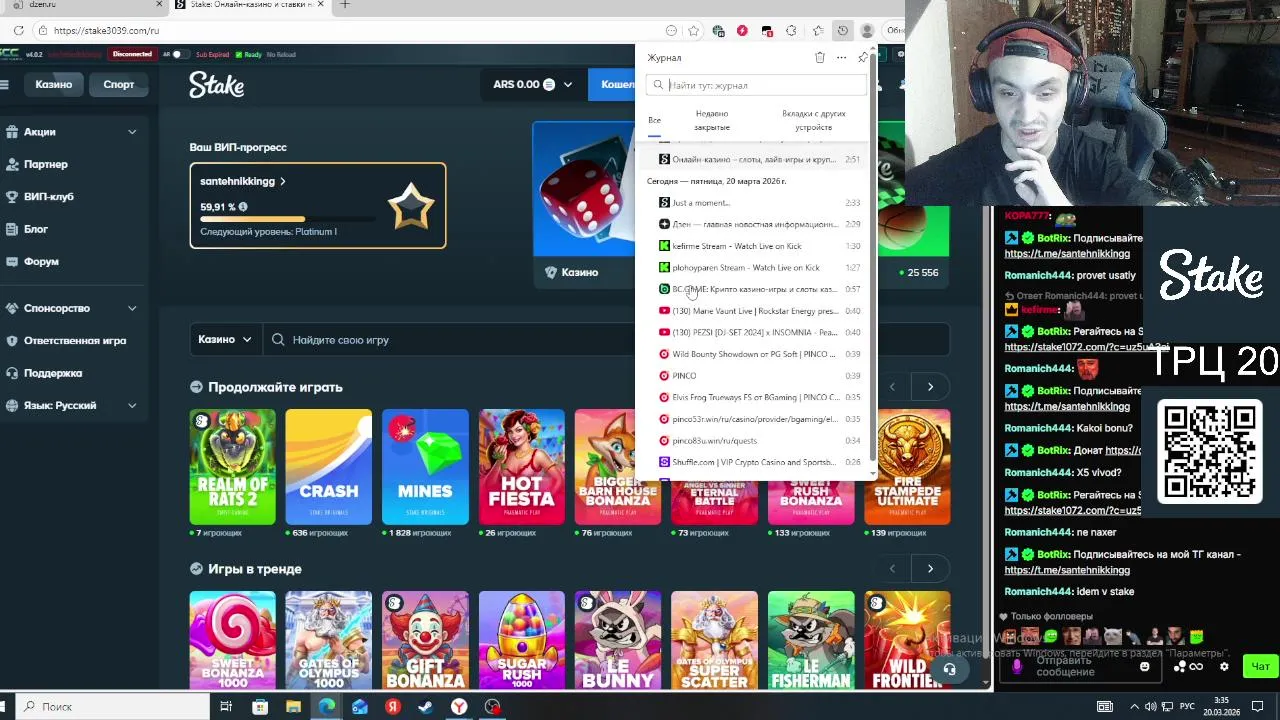Open kefirme Stream history entry

[755, 246]
